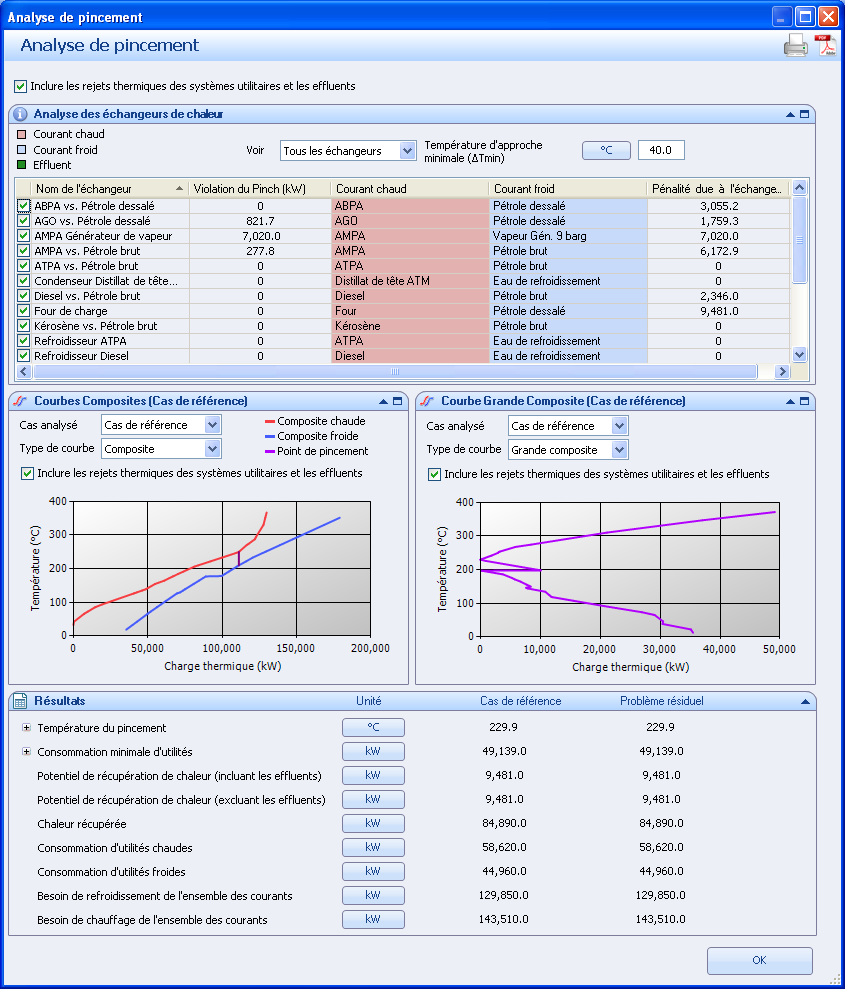This screenshot has height=989, width=845.
Task: Click the printer icon
Action: 795,45
